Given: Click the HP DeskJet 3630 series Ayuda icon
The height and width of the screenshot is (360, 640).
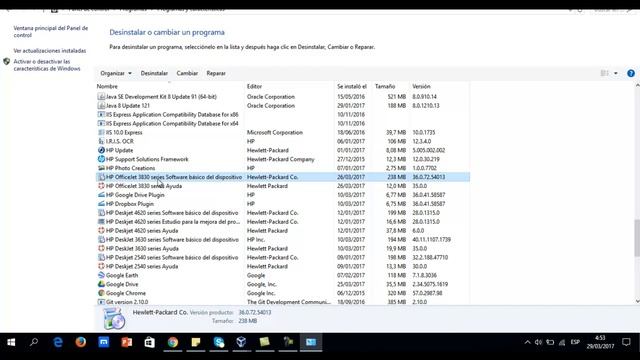Looking at the screenshot, I should pyautogui.click(x=101, y=248).
